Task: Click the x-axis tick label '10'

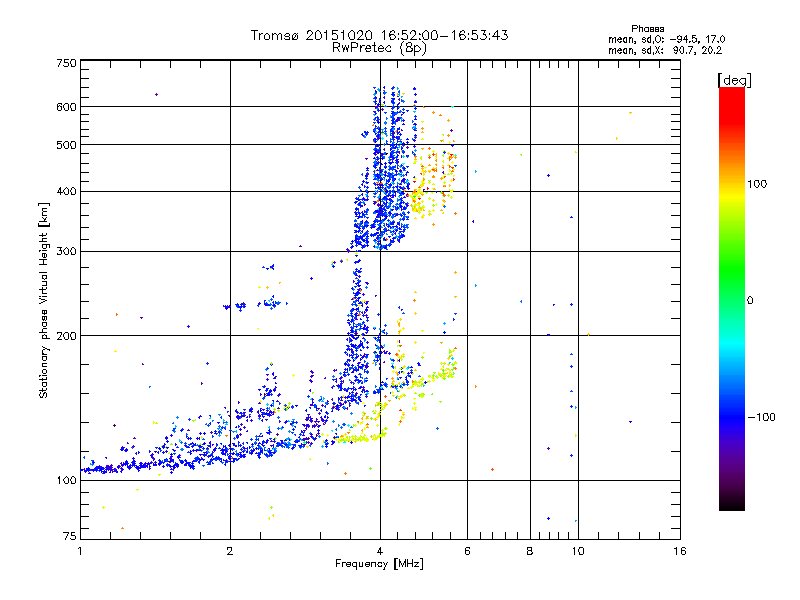Action: (578, 551)
